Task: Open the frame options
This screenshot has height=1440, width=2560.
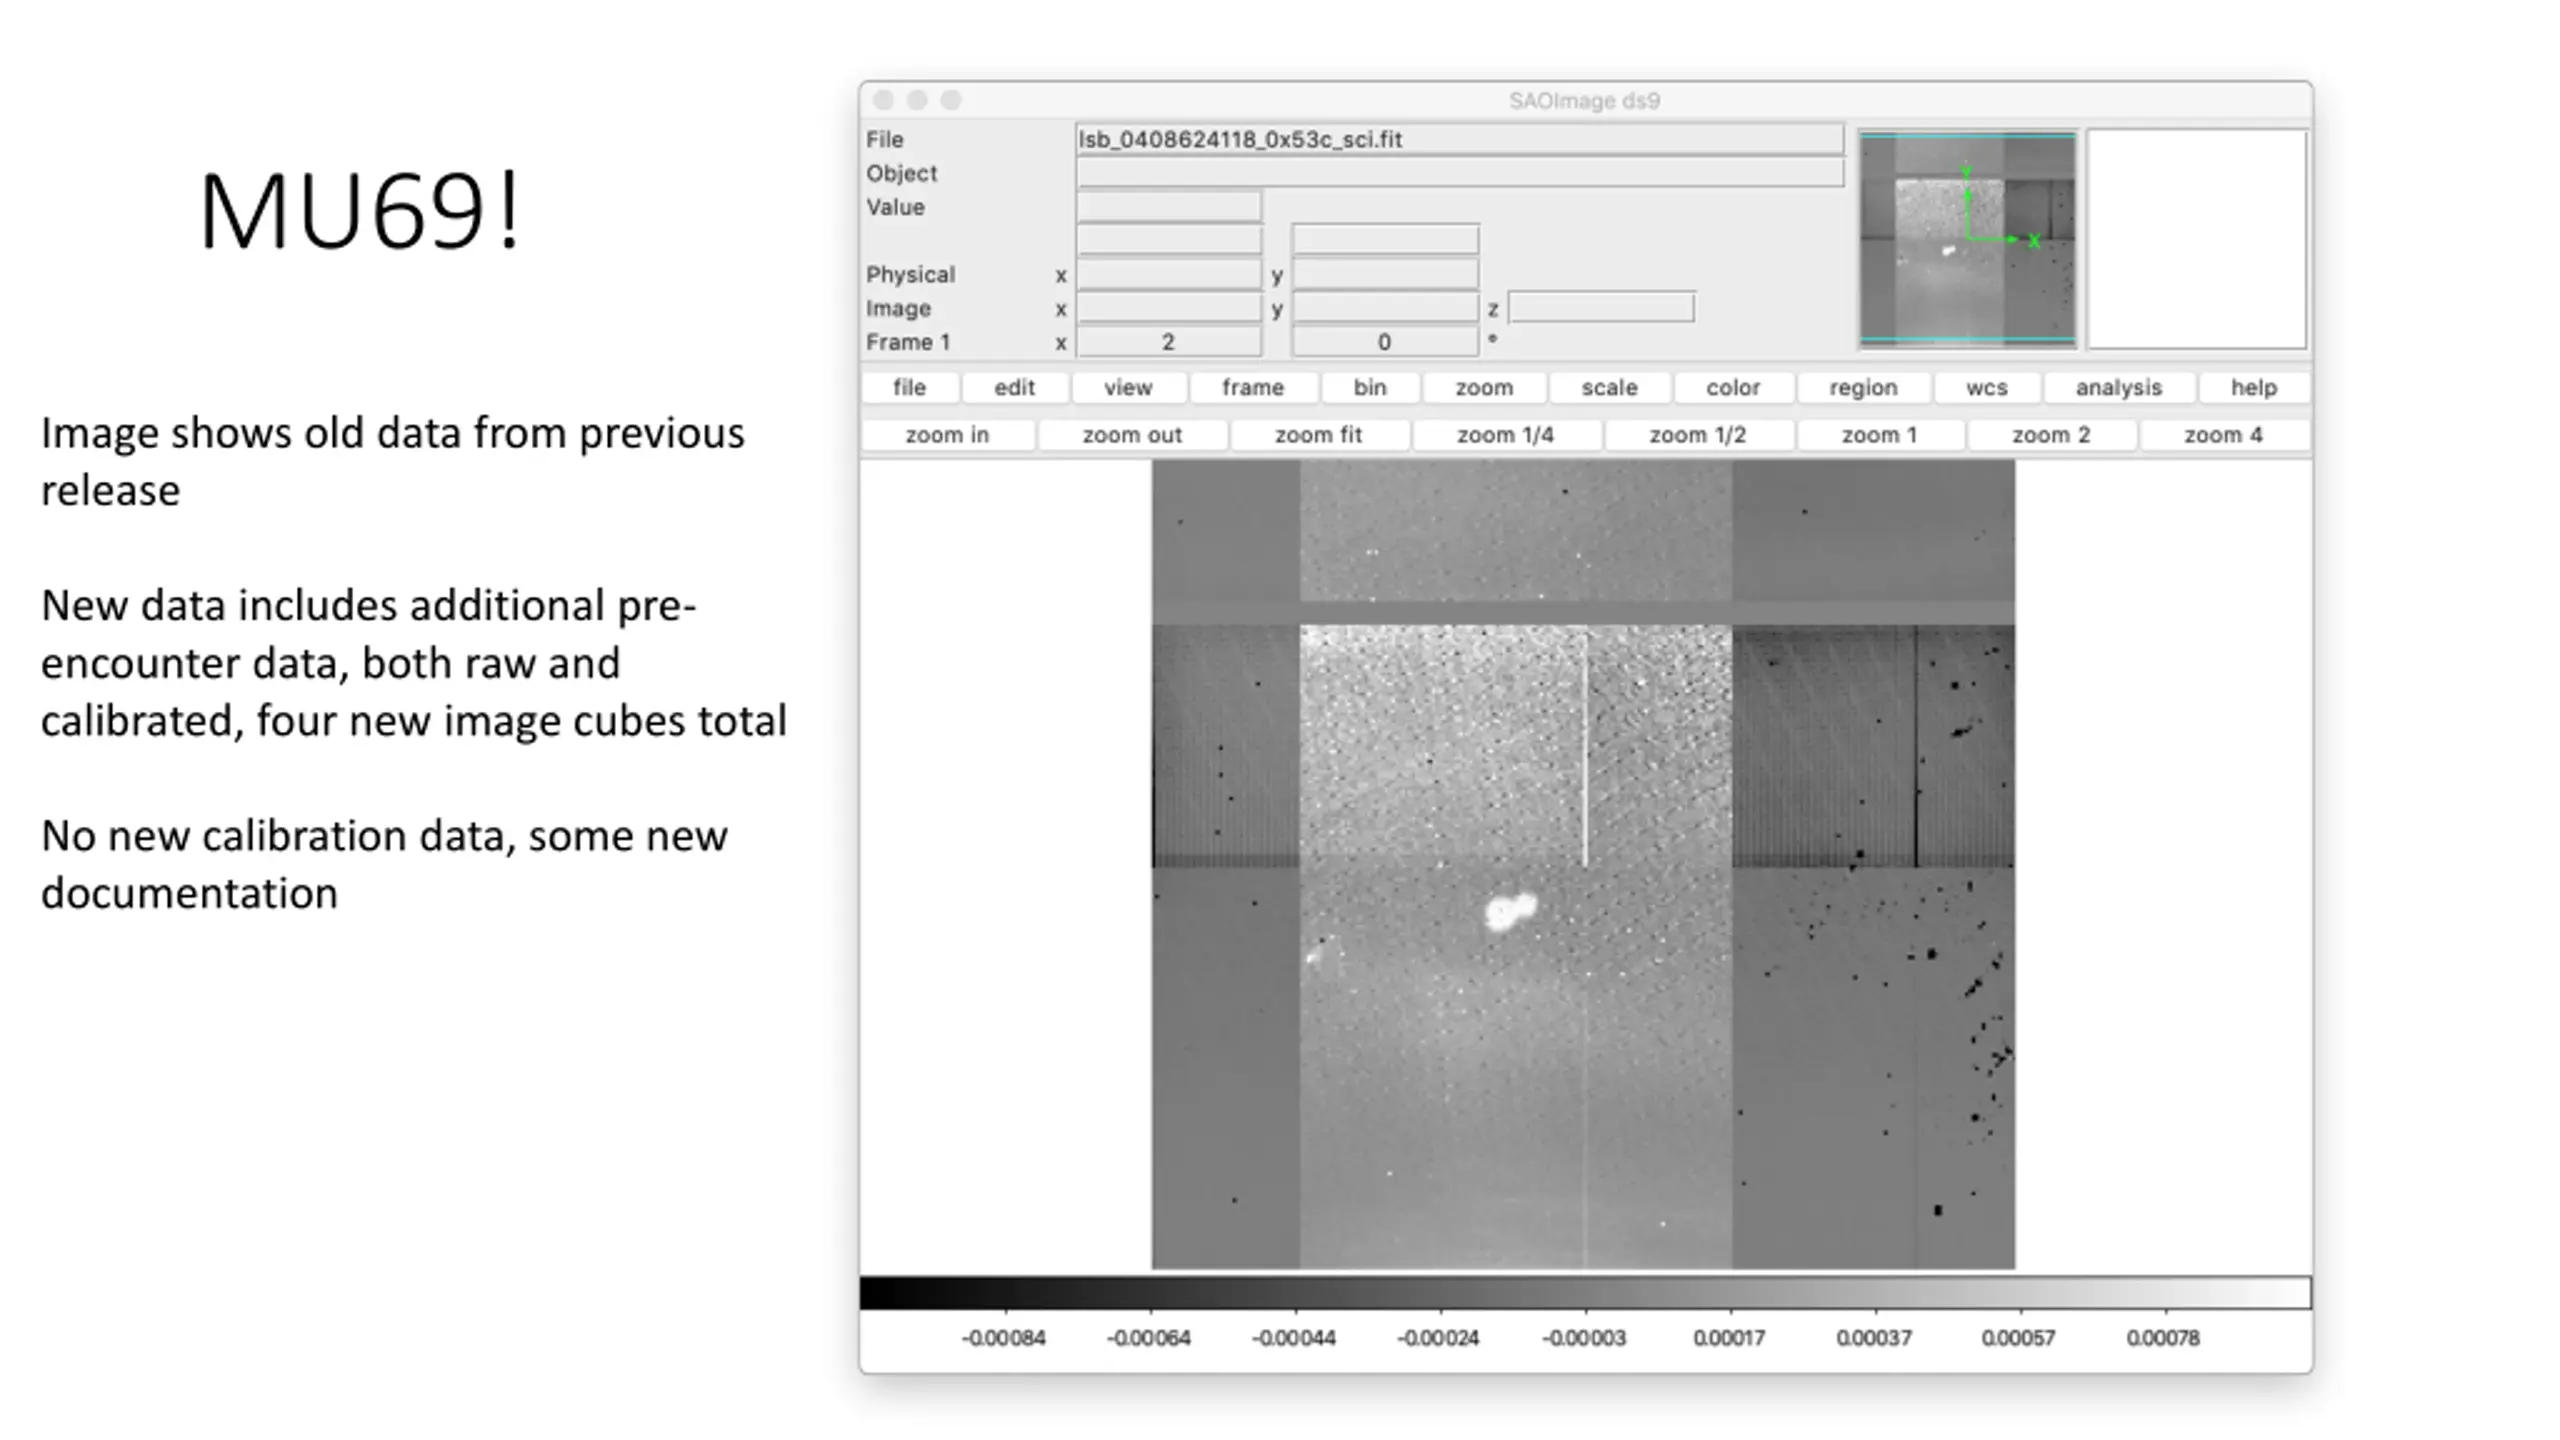Action: point(1252,387)
